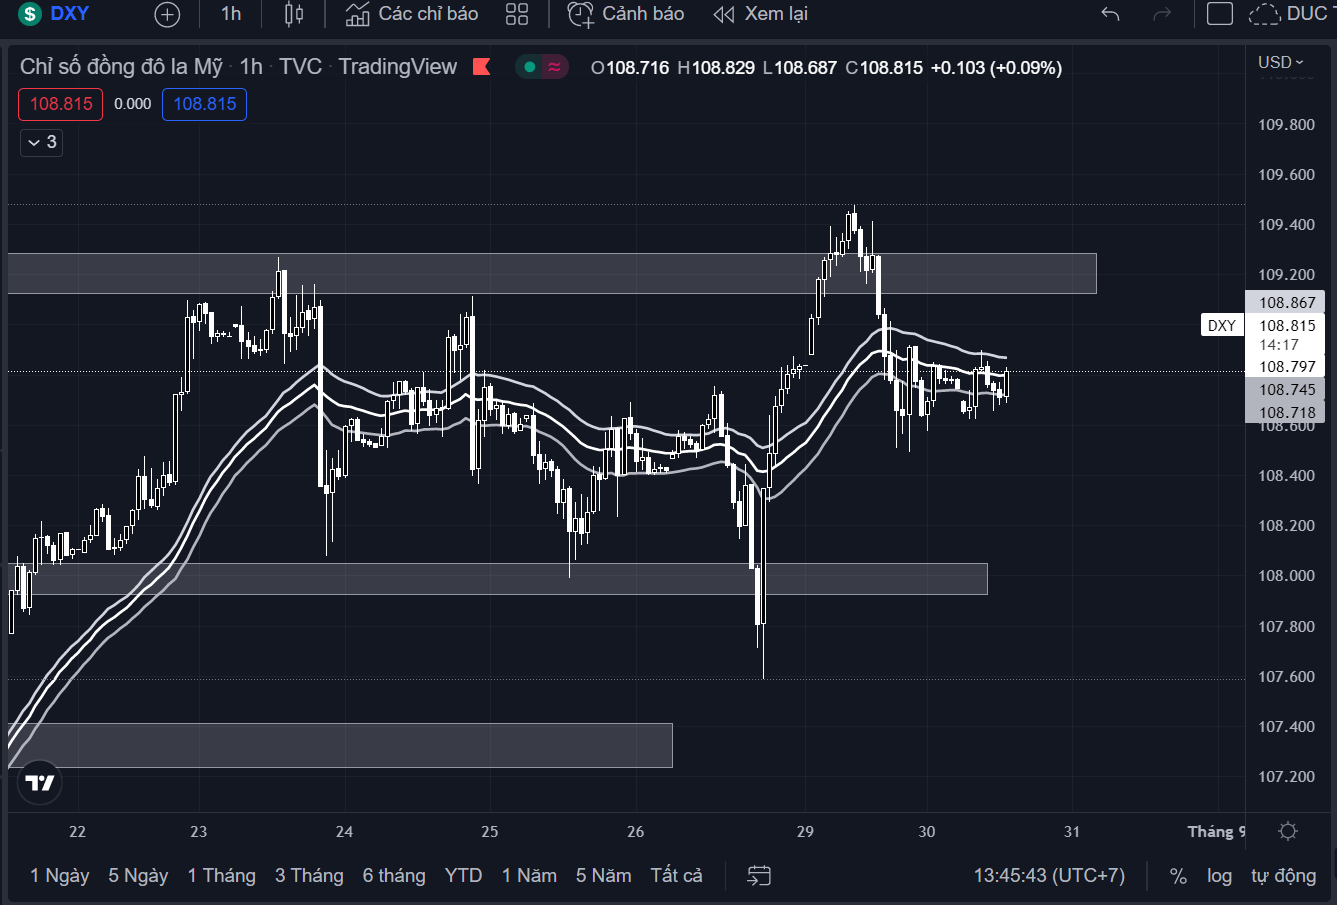Click date label 29 on time axis
Viewport: 1337px width, 905px height.
805,831
